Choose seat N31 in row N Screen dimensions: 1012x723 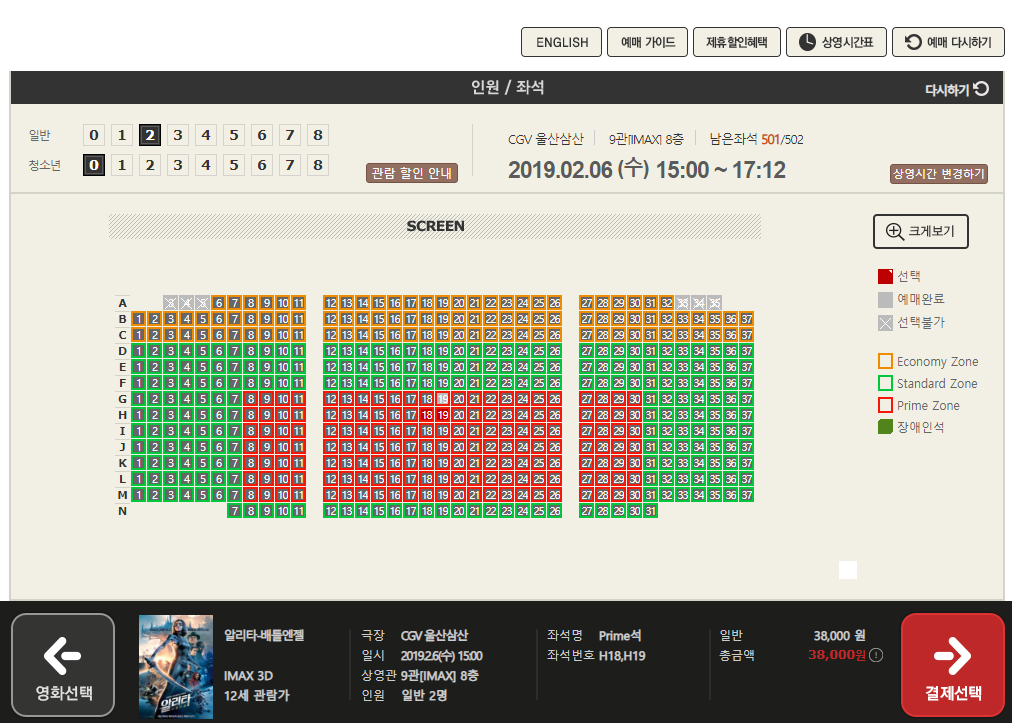(651, 511)
